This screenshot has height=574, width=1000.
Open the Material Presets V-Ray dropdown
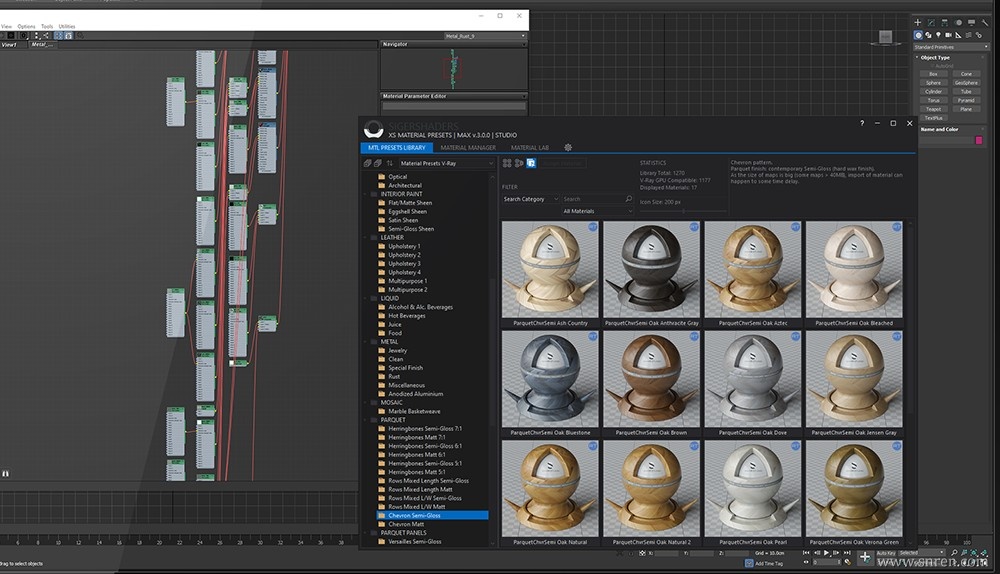446,163
